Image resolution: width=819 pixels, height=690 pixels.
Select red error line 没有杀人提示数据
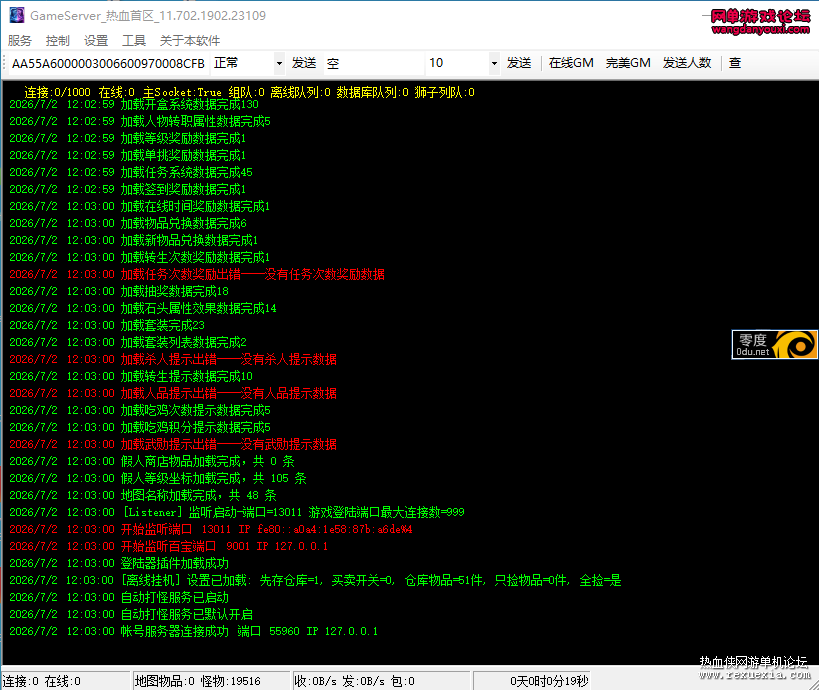point(173,359)
